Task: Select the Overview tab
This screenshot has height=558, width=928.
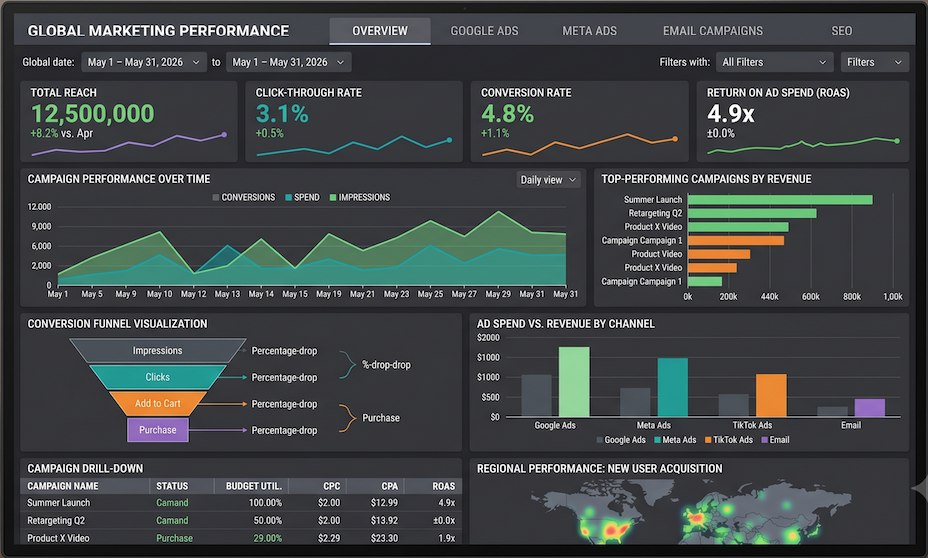Action: [380, 31]
